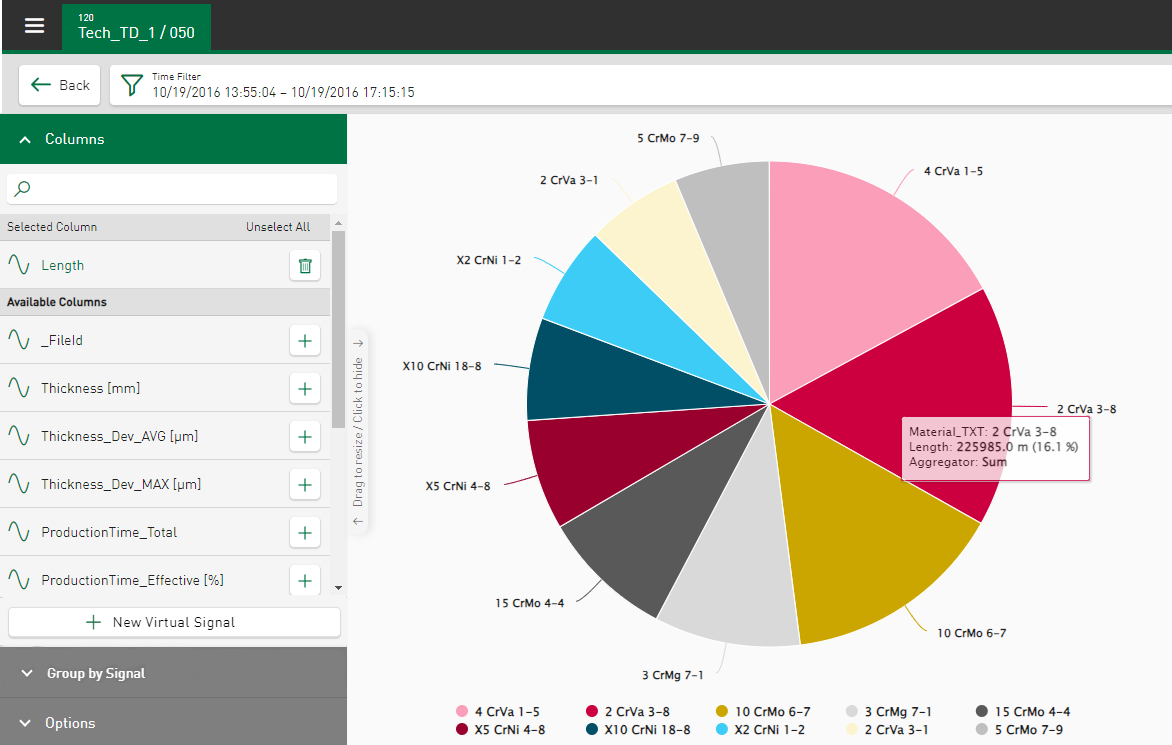Click the Time Filter funnel icon
This screenshot has height=745, width=1172.
(131, 85)
